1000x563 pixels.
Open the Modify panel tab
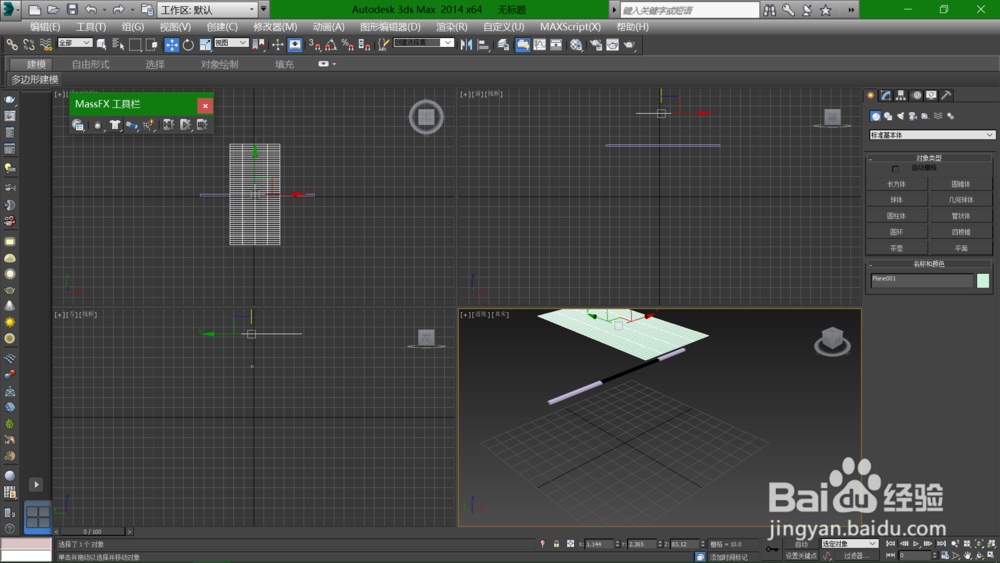[886, 95]
